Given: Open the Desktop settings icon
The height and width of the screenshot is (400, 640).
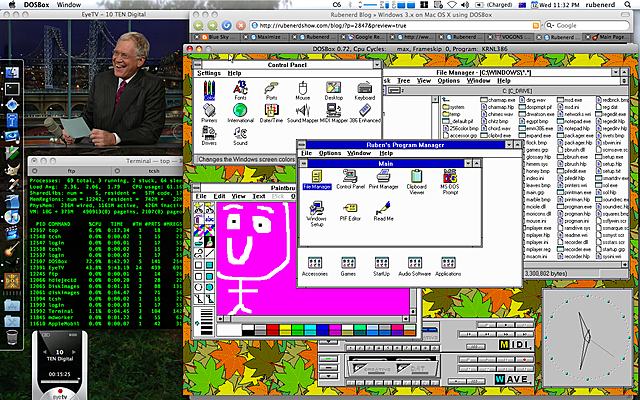Looking at the screenshot, I should tap(333, 90).
